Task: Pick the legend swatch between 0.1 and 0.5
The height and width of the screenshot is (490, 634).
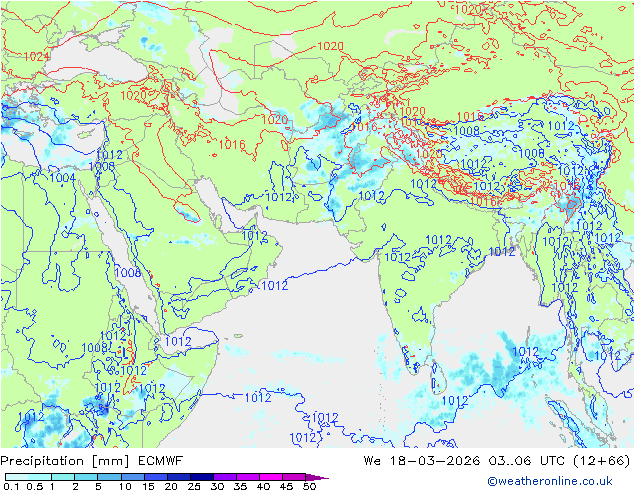Action: tap(17, 477)
